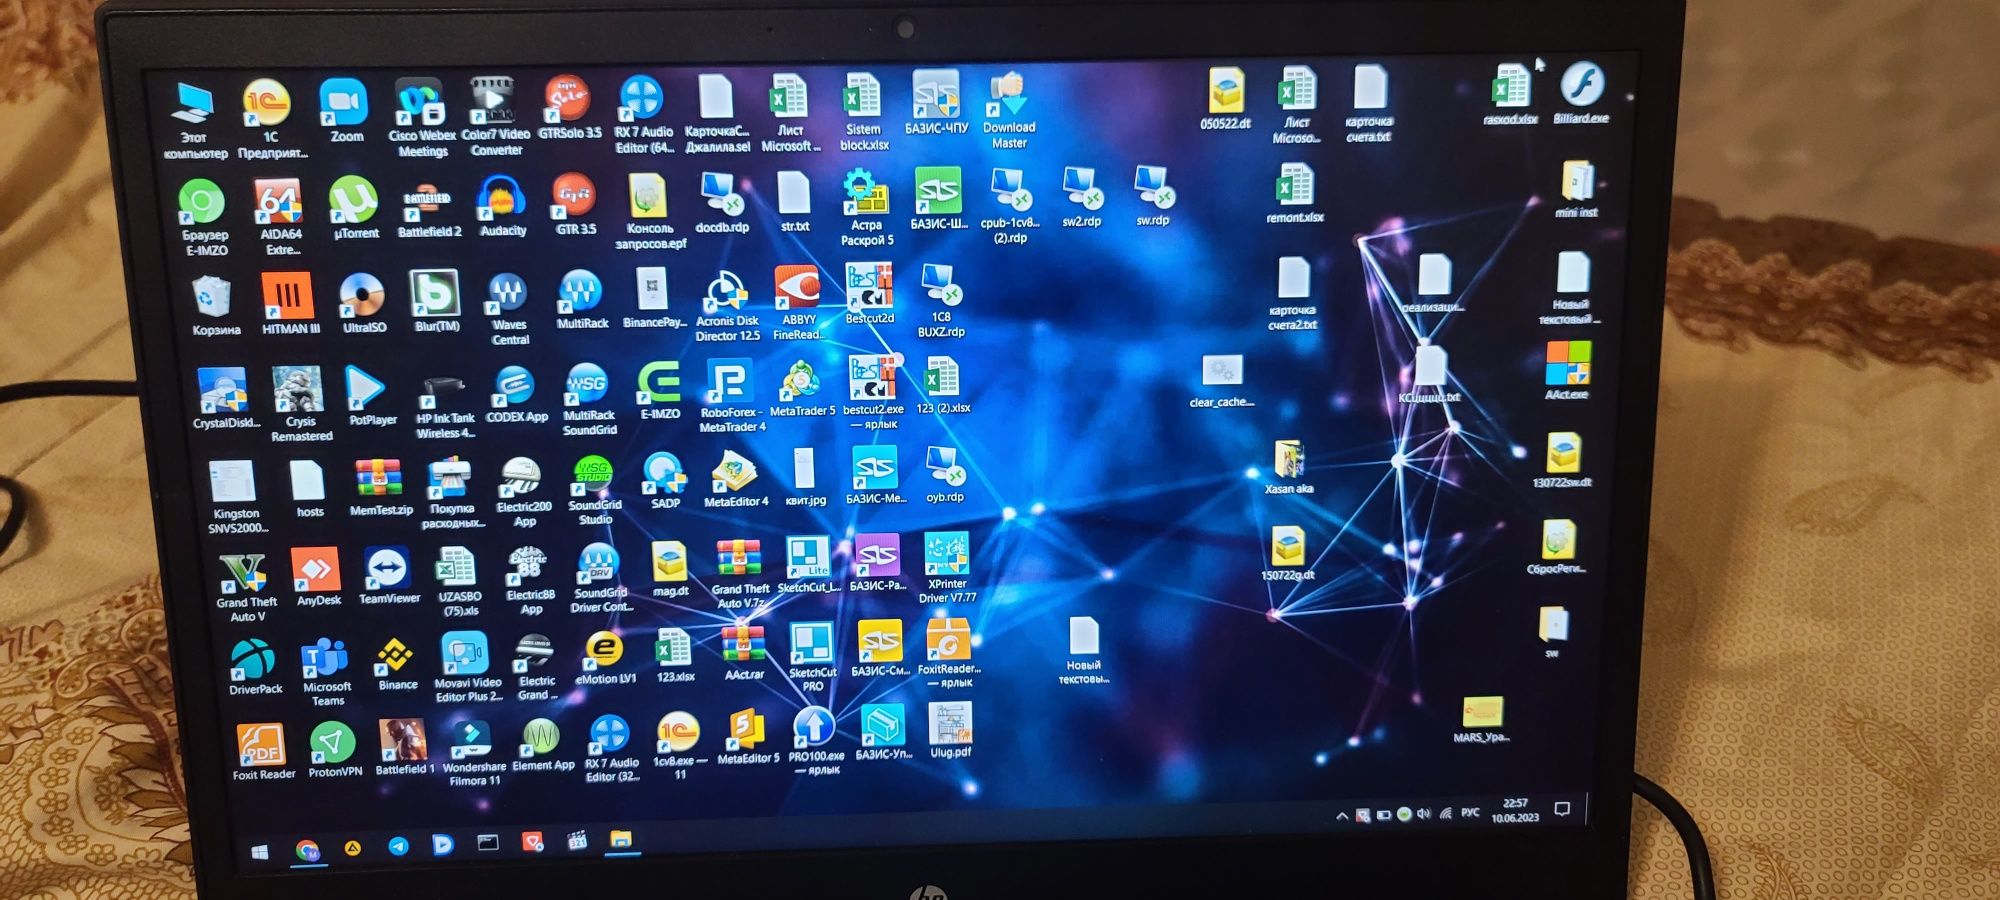Screen dimensions: 2000x900
Task: Open UltraISO desktop icon
Action: [x=363, y=303]
